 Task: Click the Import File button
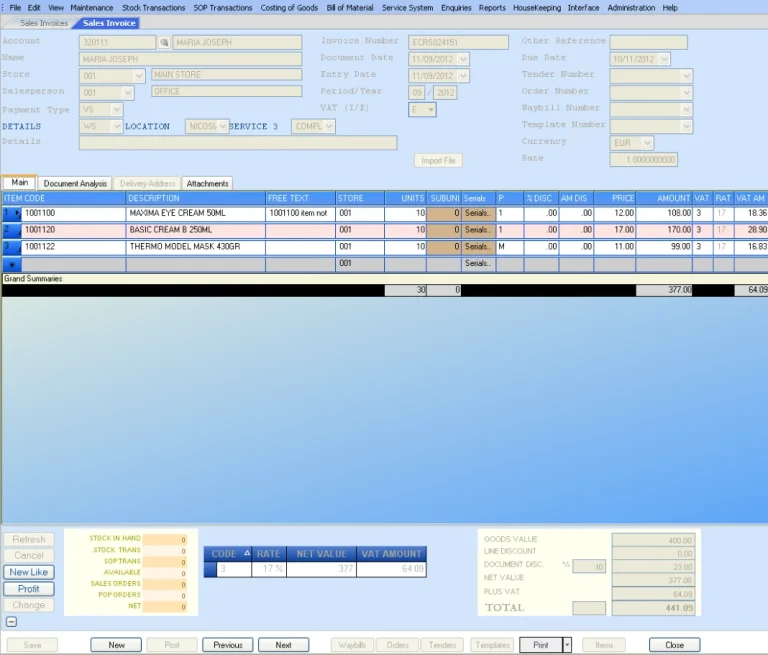point(438,160)
